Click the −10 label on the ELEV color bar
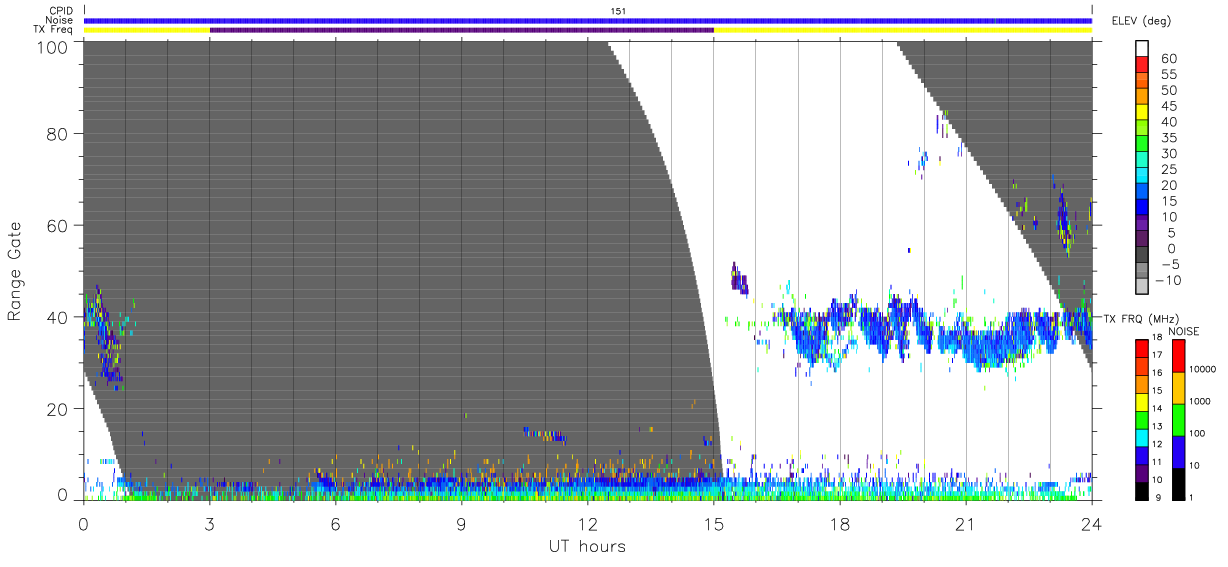This screenshot has width=1228, height=567. (x=1169, y=280)
